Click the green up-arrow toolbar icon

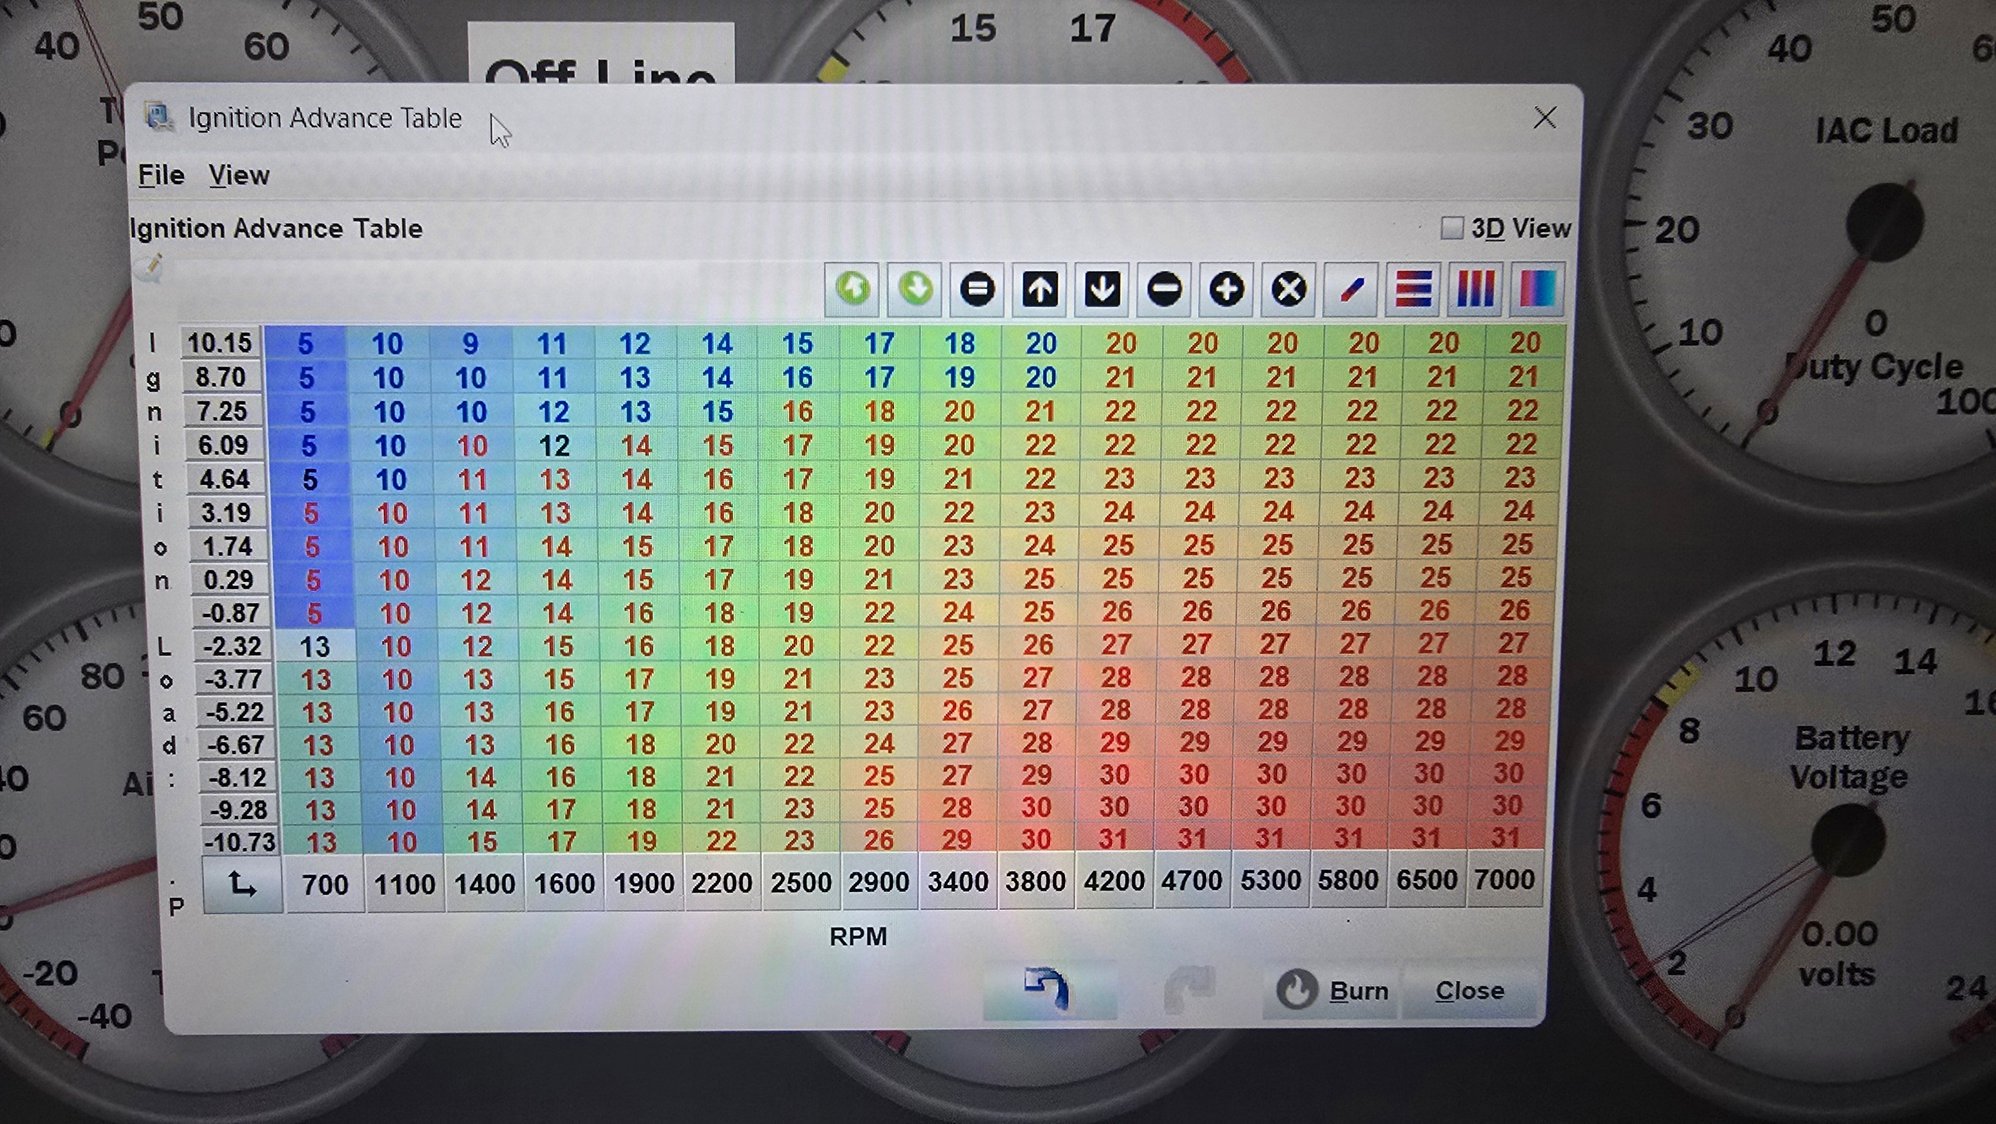(852, 290)
